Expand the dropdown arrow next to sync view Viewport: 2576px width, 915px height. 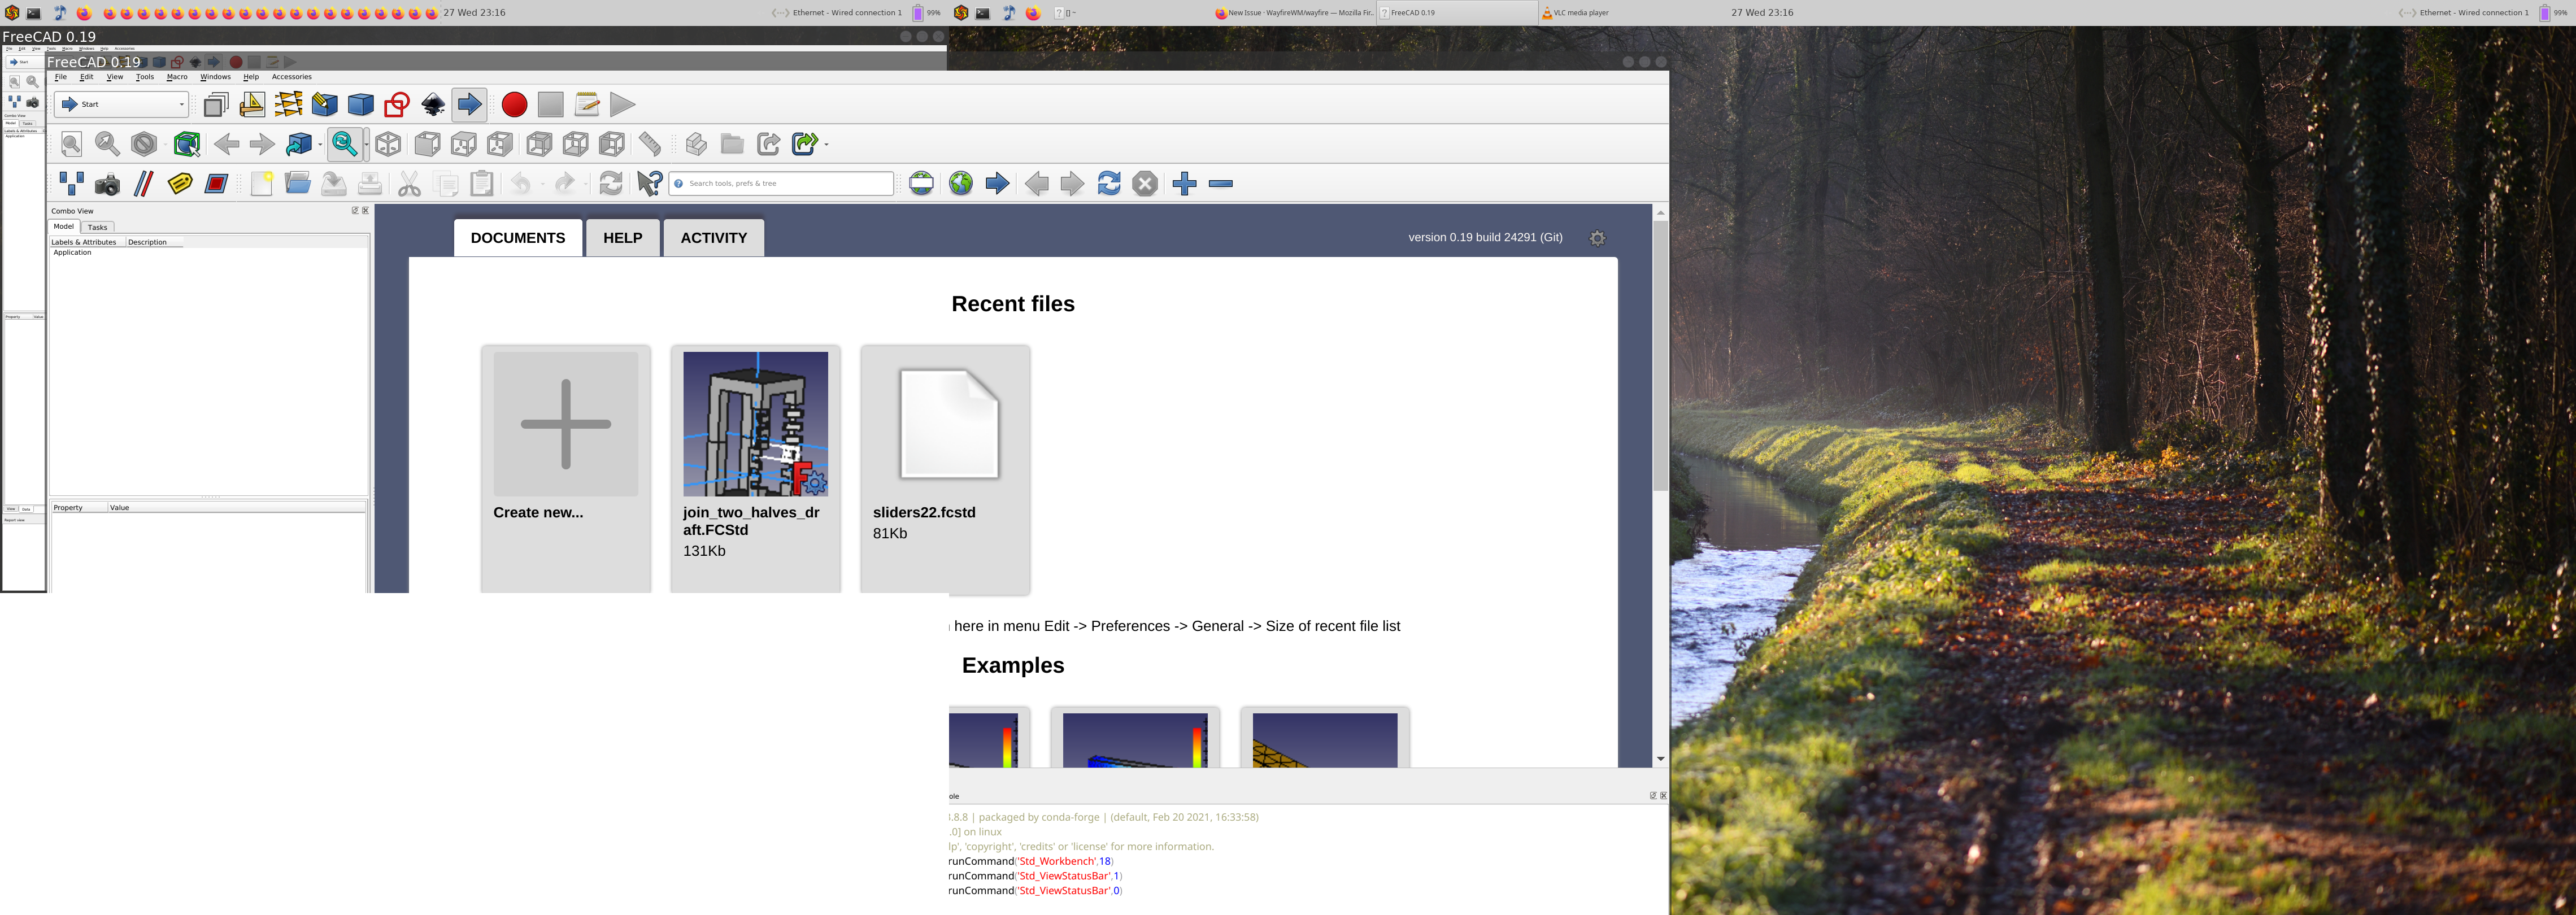(x=366, y=144)
